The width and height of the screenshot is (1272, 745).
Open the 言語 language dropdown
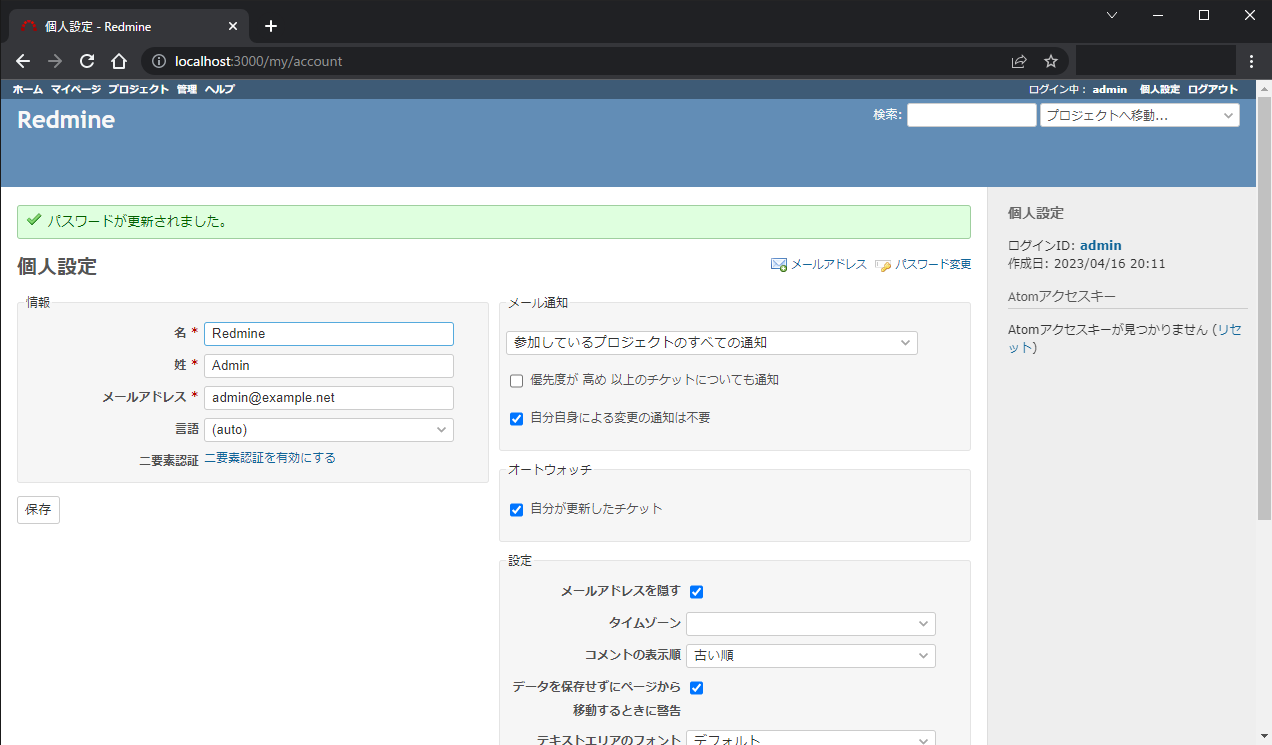329,429
